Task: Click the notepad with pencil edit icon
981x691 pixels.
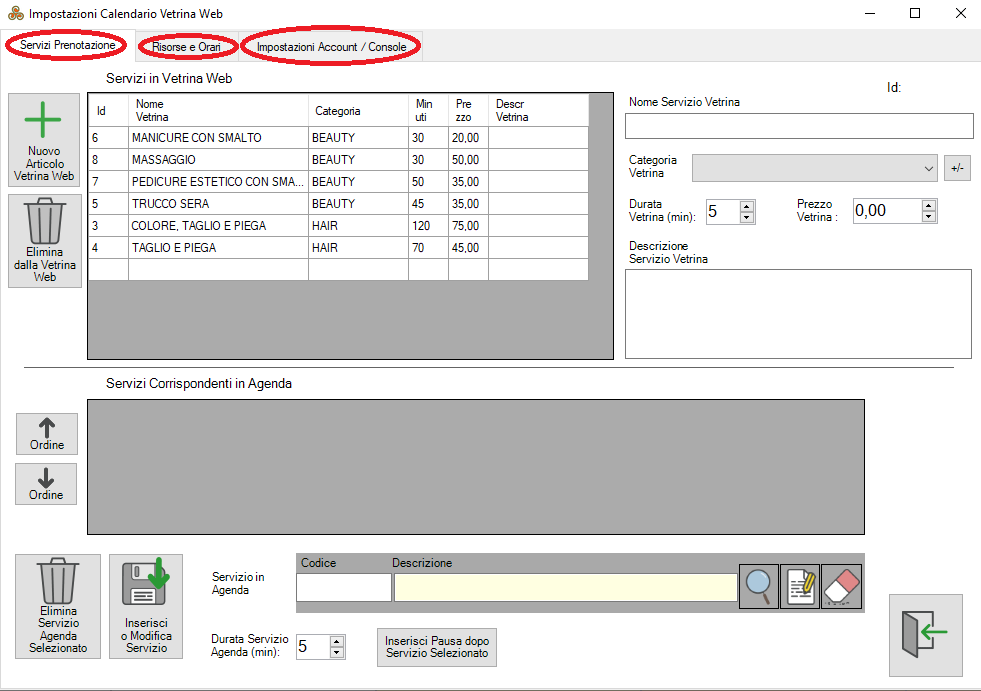Action: click(x=799, y=587)
